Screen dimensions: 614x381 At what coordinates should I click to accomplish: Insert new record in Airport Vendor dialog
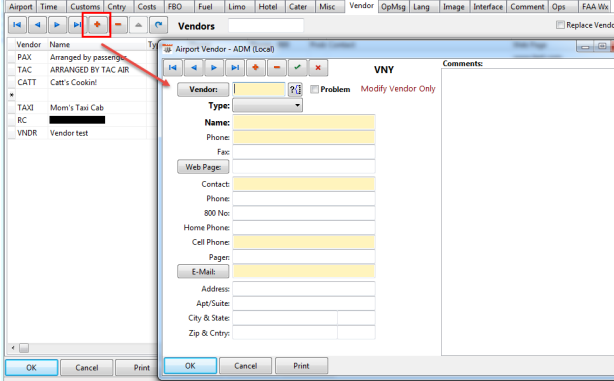tap(256, 68)
